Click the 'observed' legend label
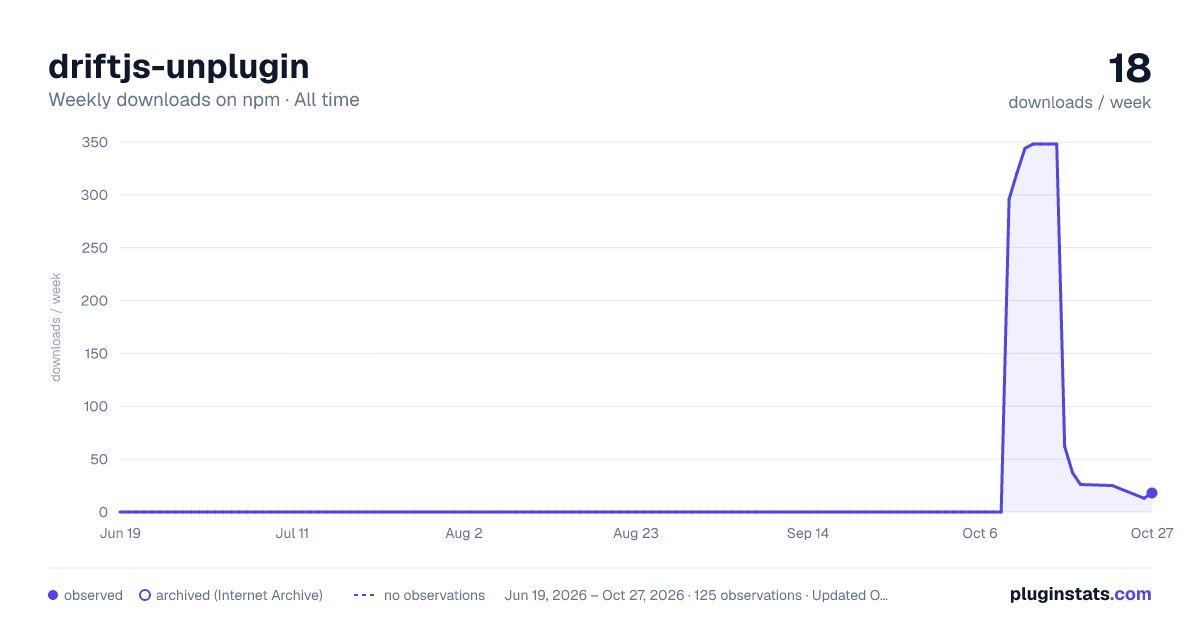The width and height of the screenshot is (1200, 630). [x=93, y=595]
